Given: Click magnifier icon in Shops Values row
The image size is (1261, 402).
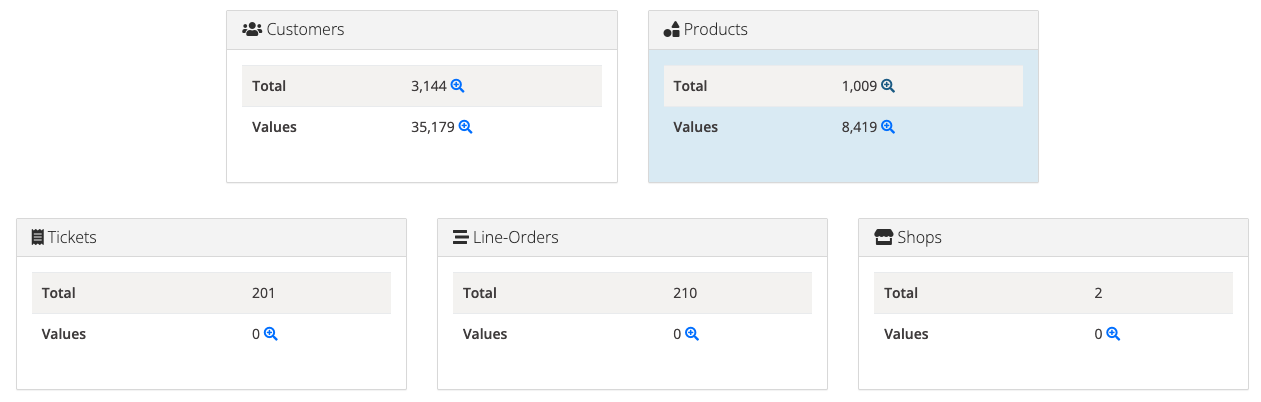Looking at the screenshot, I should coord(1113,334).
